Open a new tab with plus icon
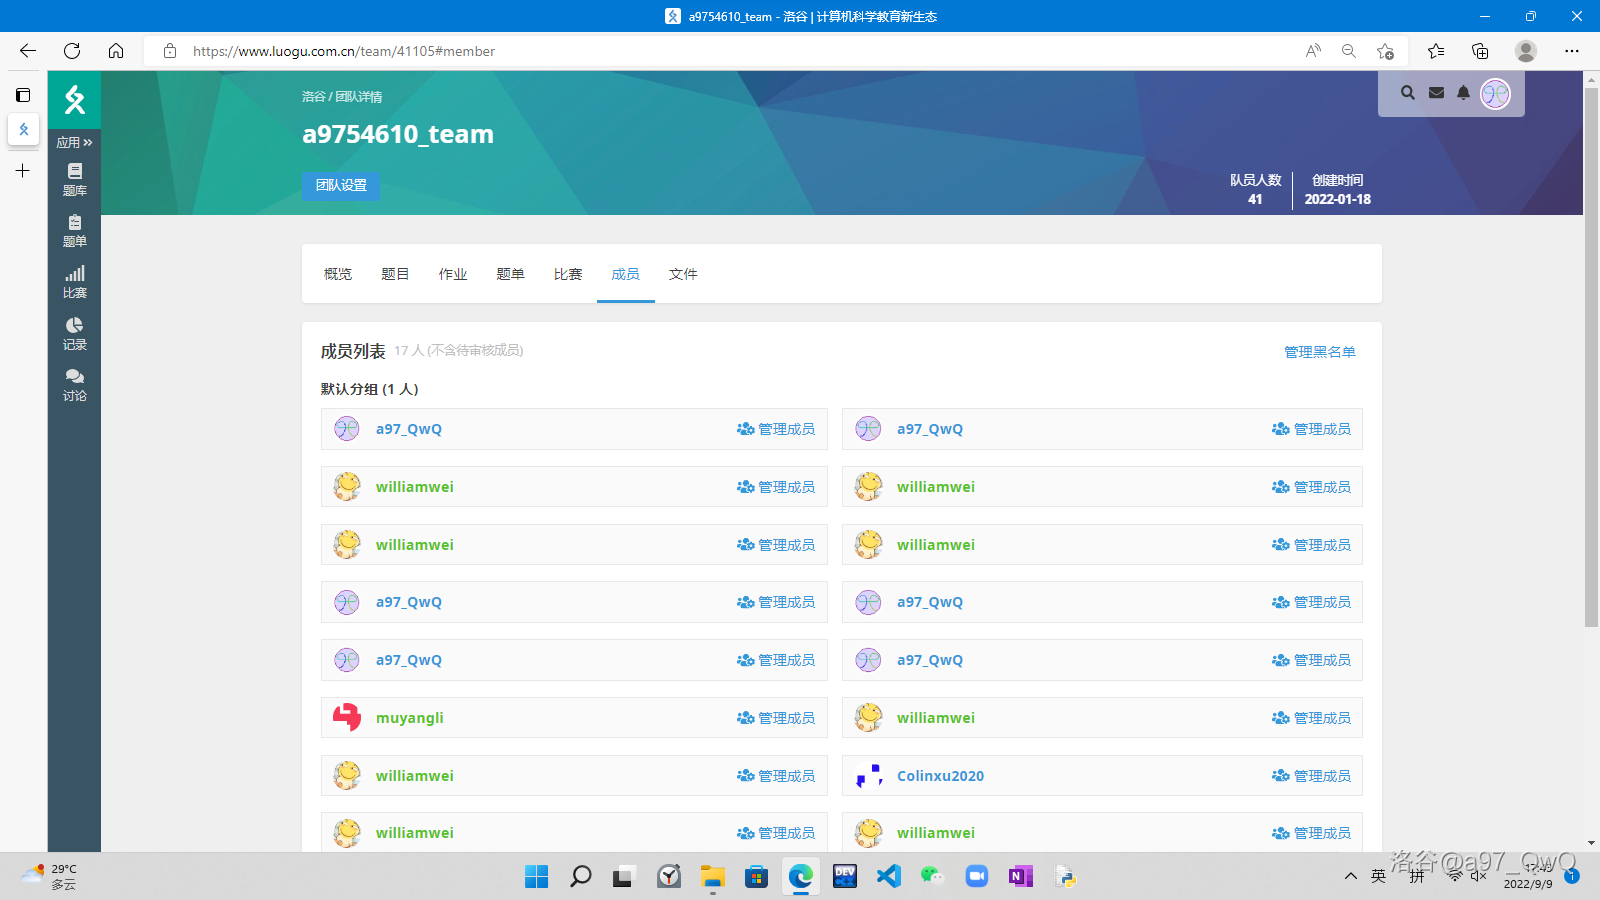 tap(23, 171)
